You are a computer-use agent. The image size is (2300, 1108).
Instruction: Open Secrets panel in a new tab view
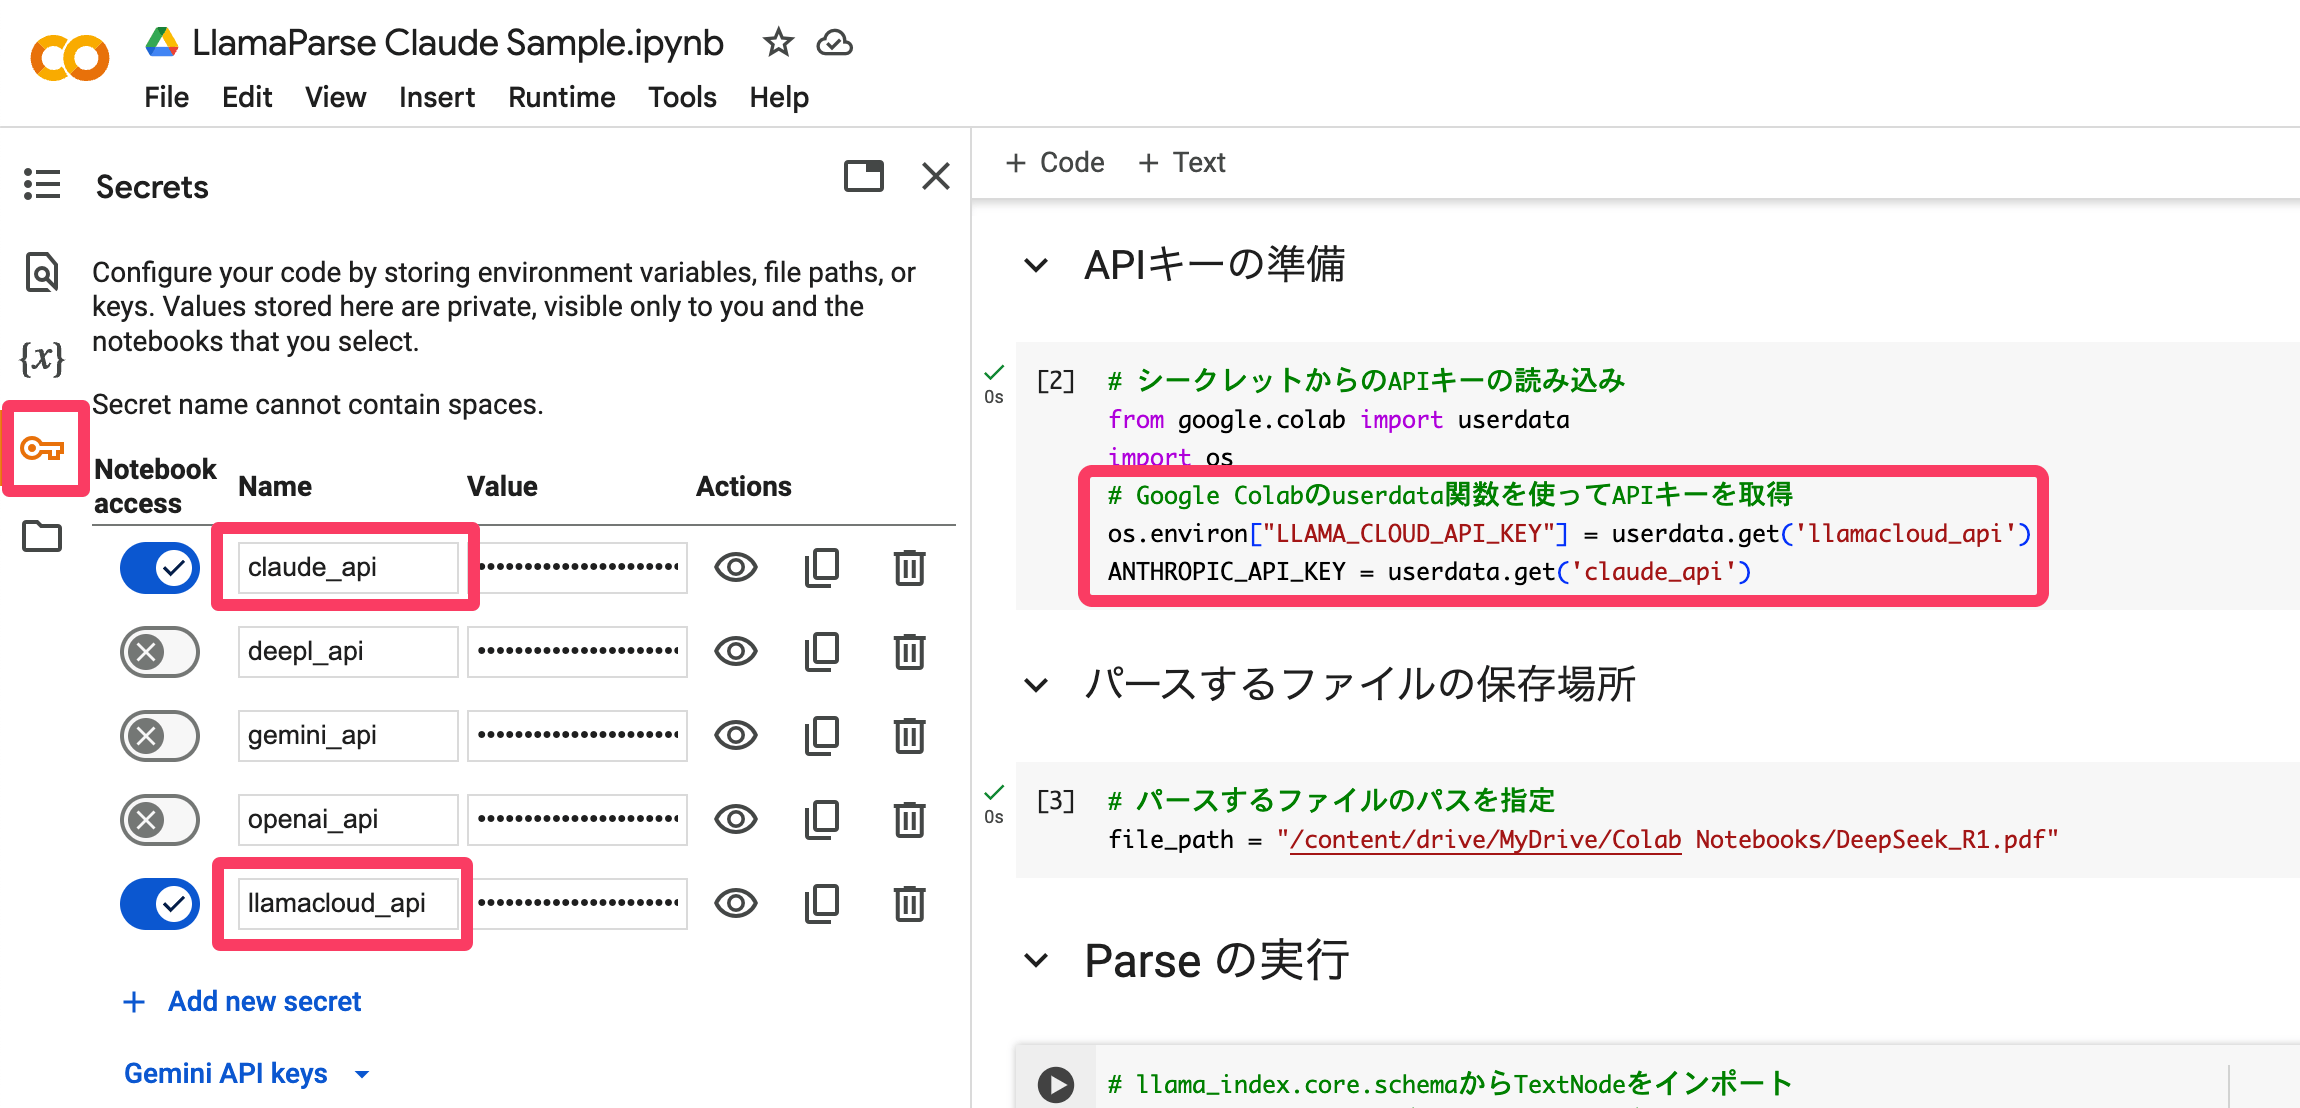[x=863, y=176]
